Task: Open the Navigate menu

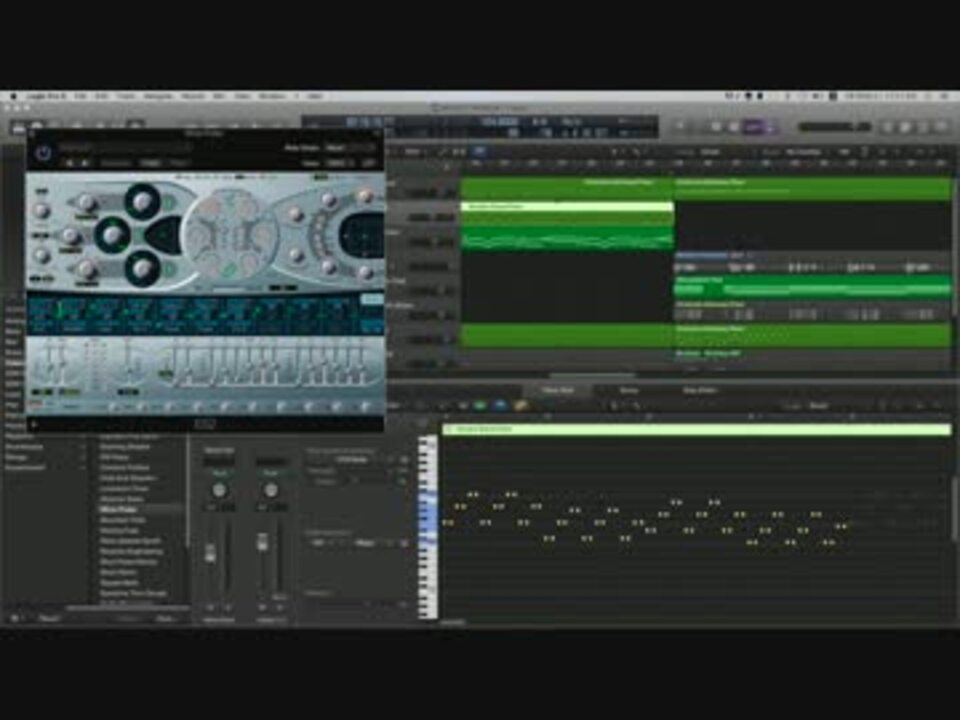Action: pos(158,97)
